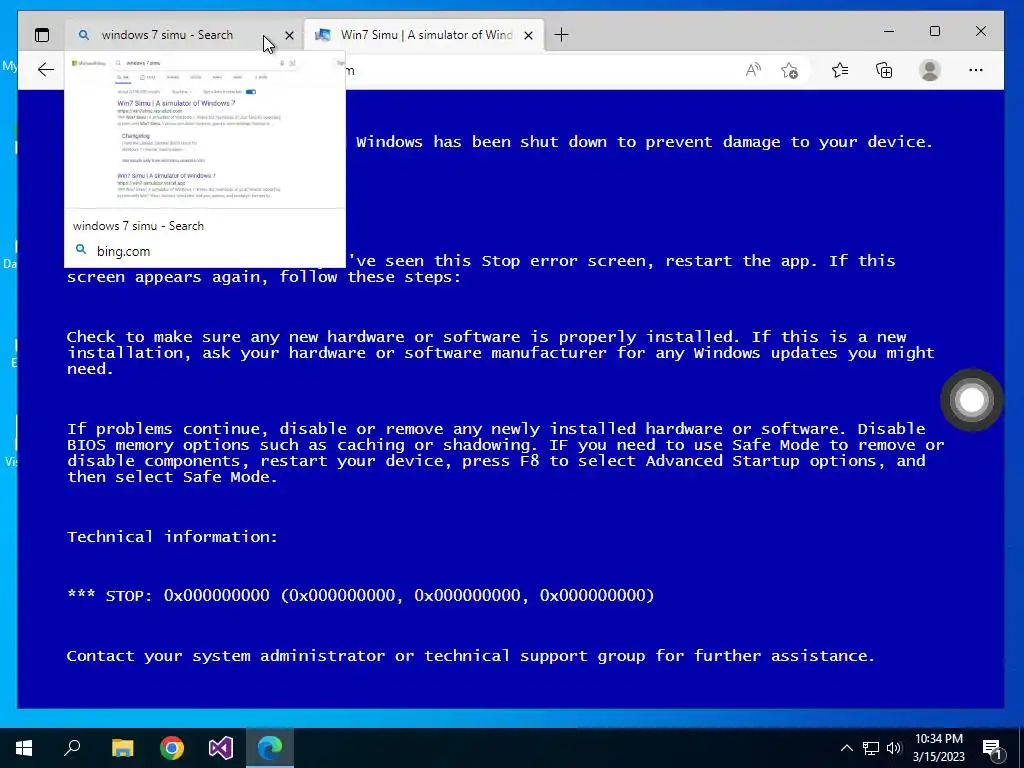Image resolution: width=1024 pixels, height=768 pixels.
Task: Open the volume control
Action: click(894, 748)
